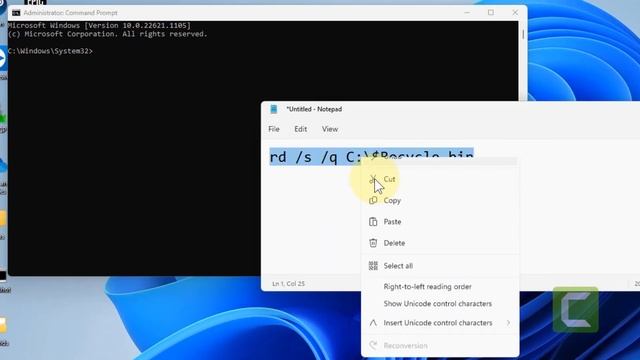Click the Ln 1, Col 25 status text
This screenshot has width=640, height=360.
point(289,284)
